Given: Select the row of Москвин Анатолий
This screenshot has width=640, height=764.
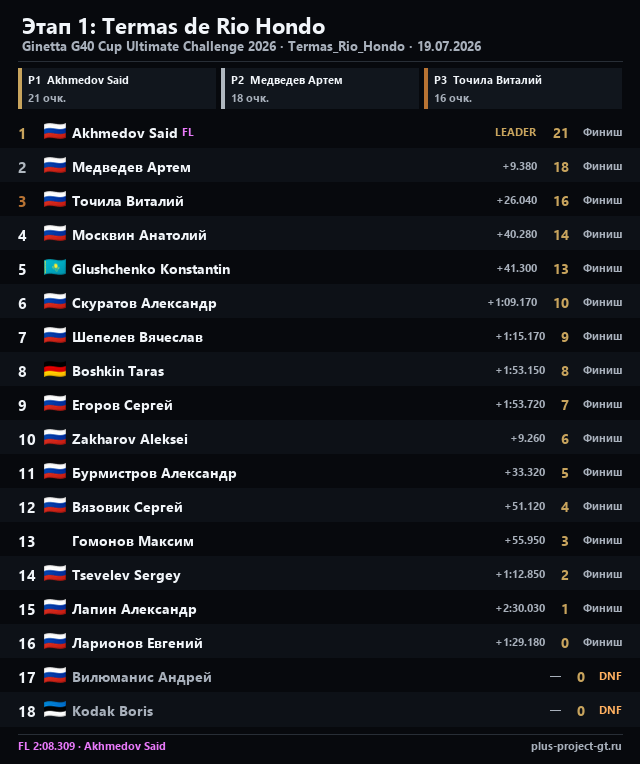Looking at the screenshot, I should coord(320,235).
